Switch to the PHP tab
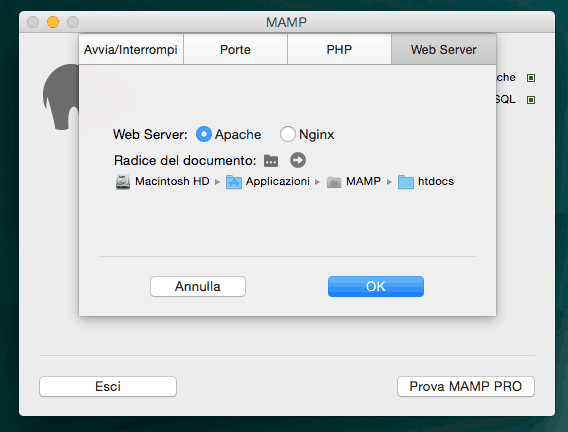Image resolution: width=568 pixels, height=432 pixels. tap(339, 49)
